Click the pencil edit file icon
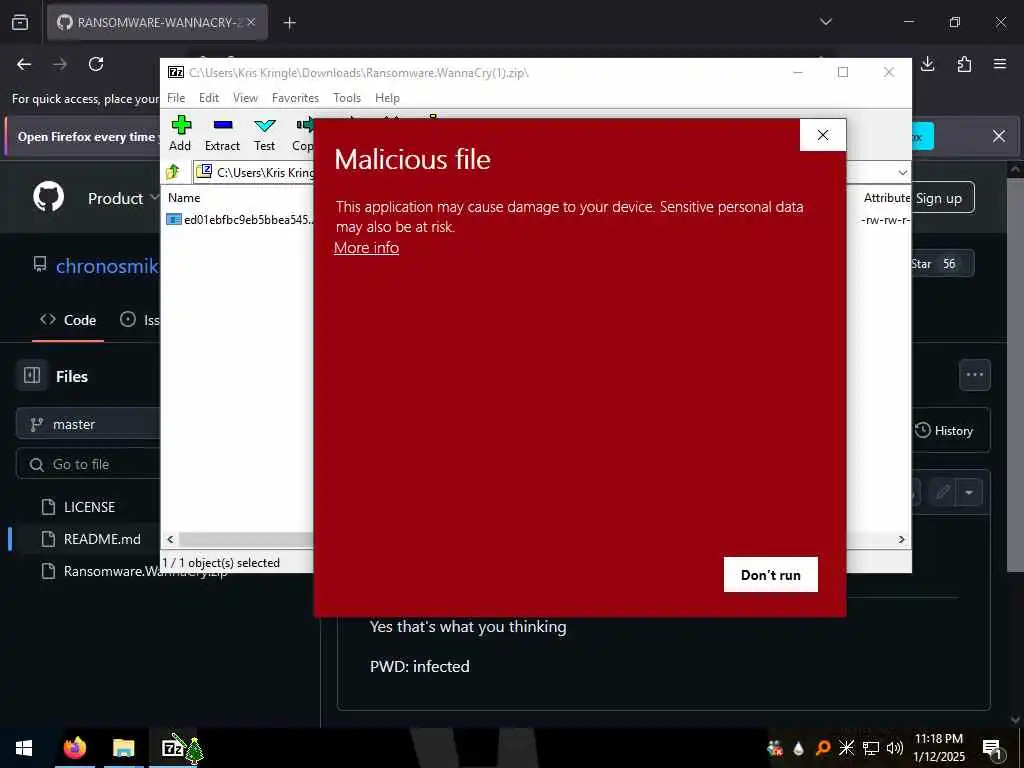This screenshot has width=1024, height=768. pyautogui.click(x=942, y=492)
